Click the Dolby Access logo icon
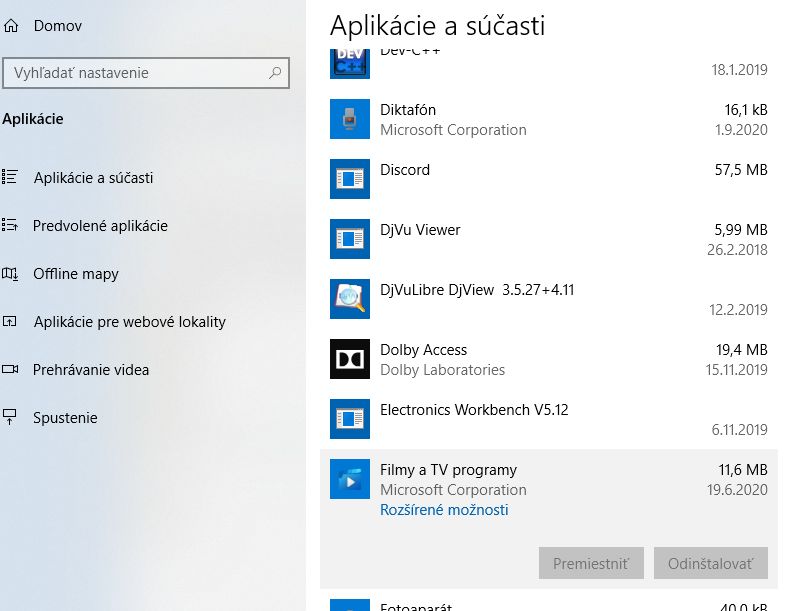790x611 pixels. pyautogui.click(x=349, y=360)
